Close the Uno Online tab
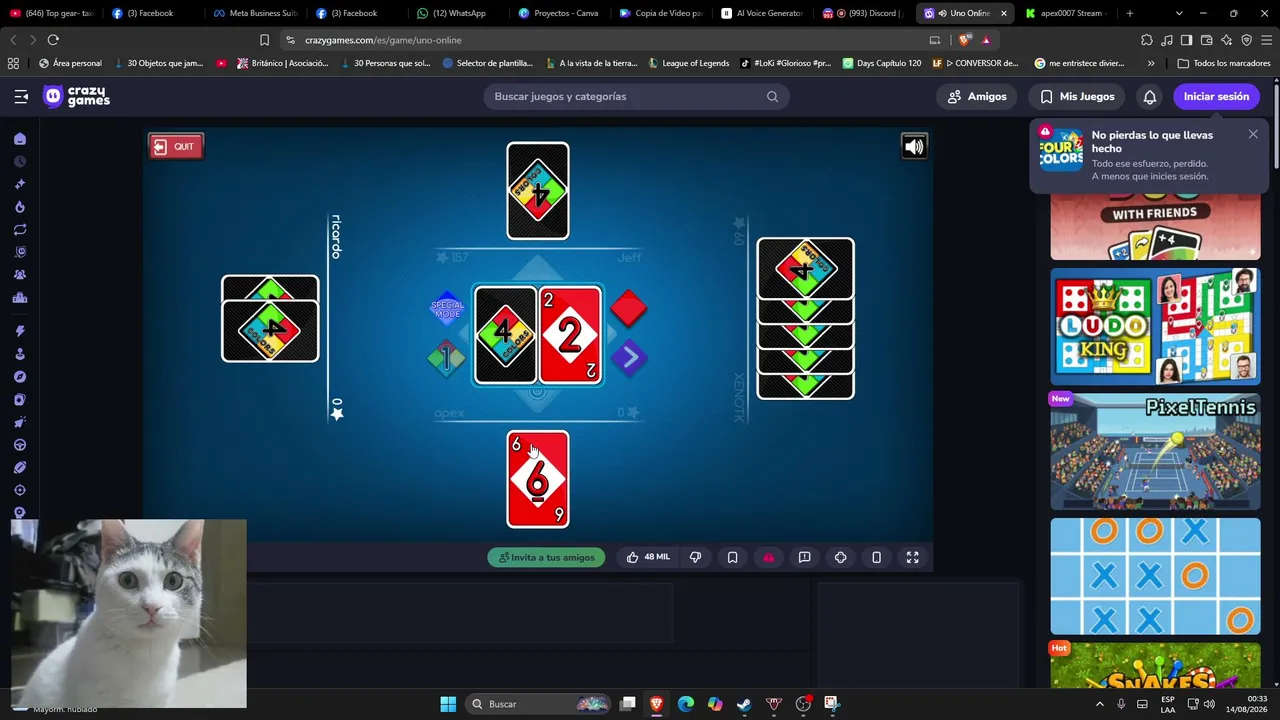The height and width of the screenshot is (720, 1280). pyautogui.click(x=1003, y=13)
